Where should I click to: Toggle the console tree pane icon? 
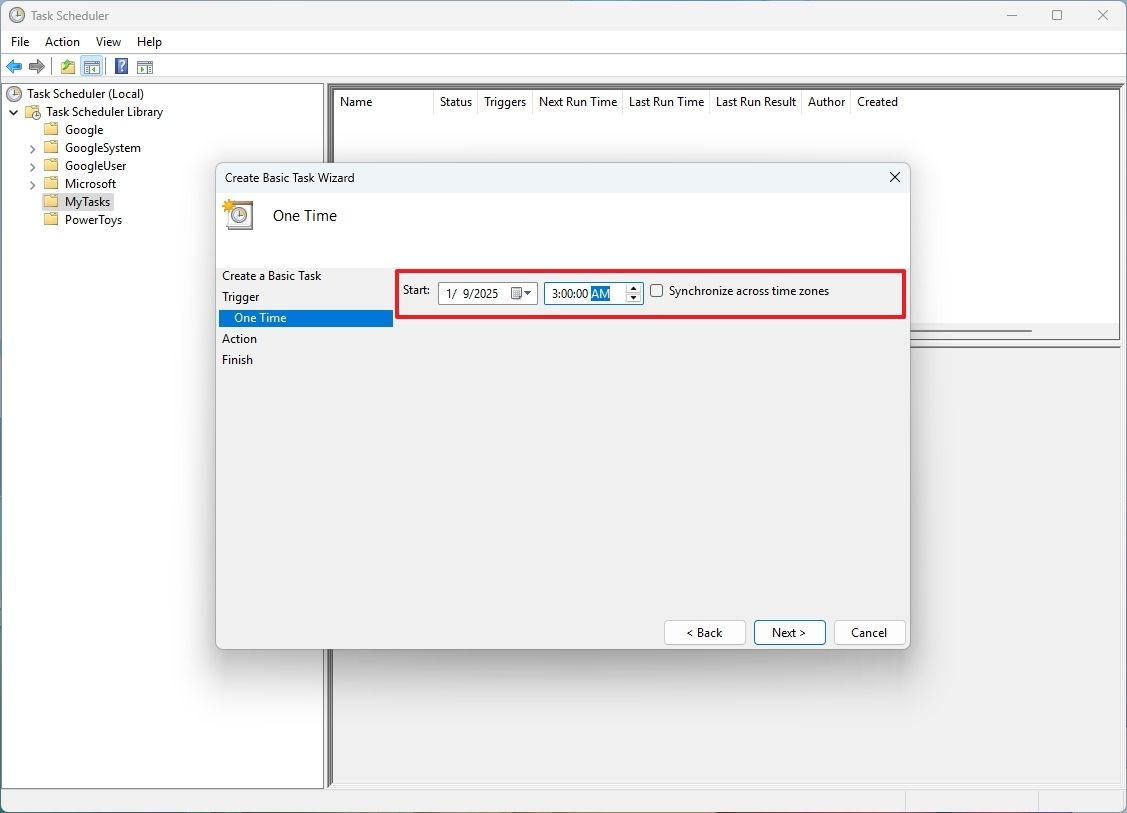(92, 66)
